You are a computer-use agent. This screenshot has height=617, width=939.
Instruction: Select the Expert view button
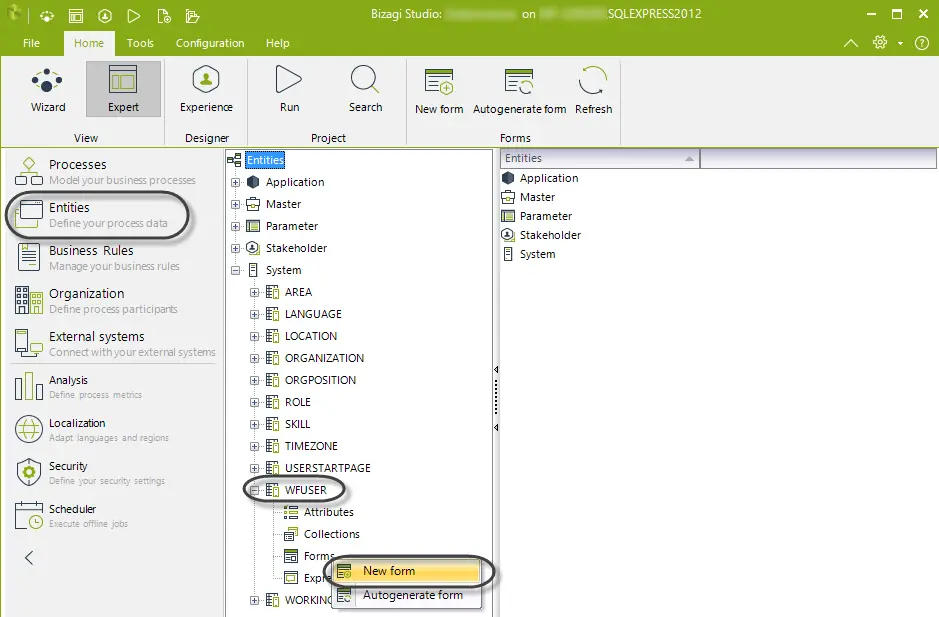tap(123, 89)
